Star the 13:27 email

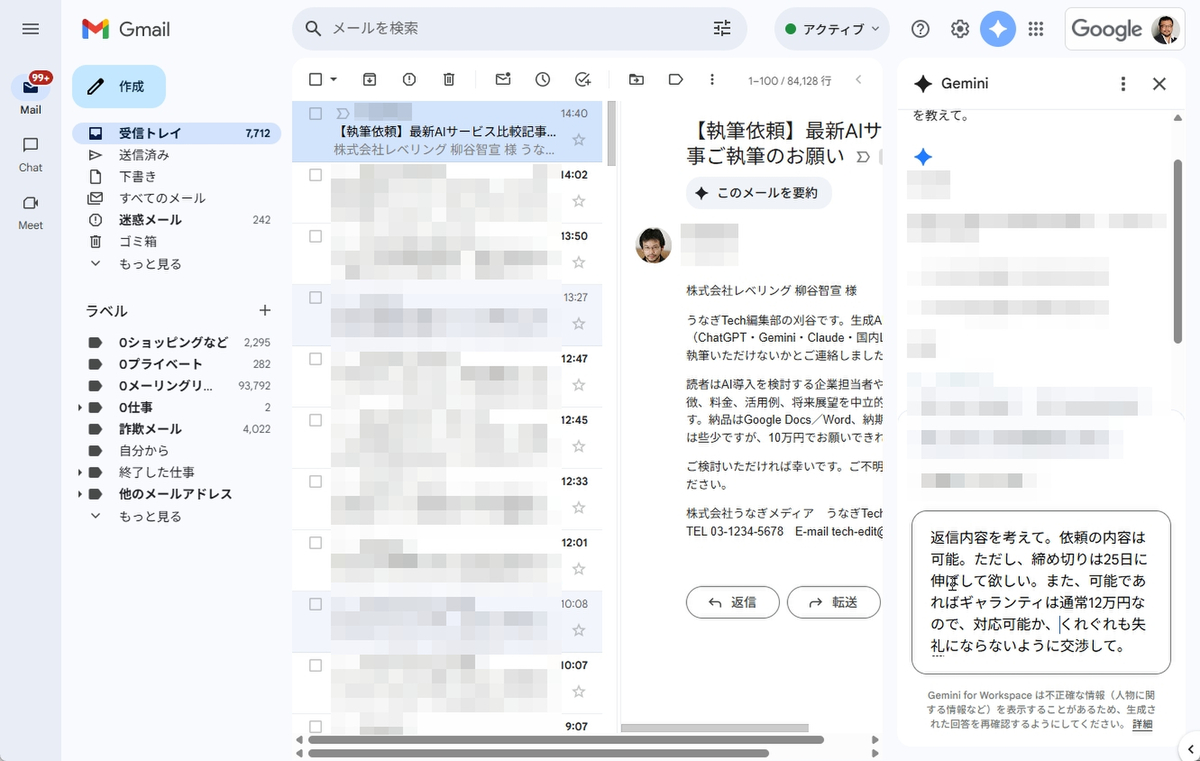pos(578,324)
